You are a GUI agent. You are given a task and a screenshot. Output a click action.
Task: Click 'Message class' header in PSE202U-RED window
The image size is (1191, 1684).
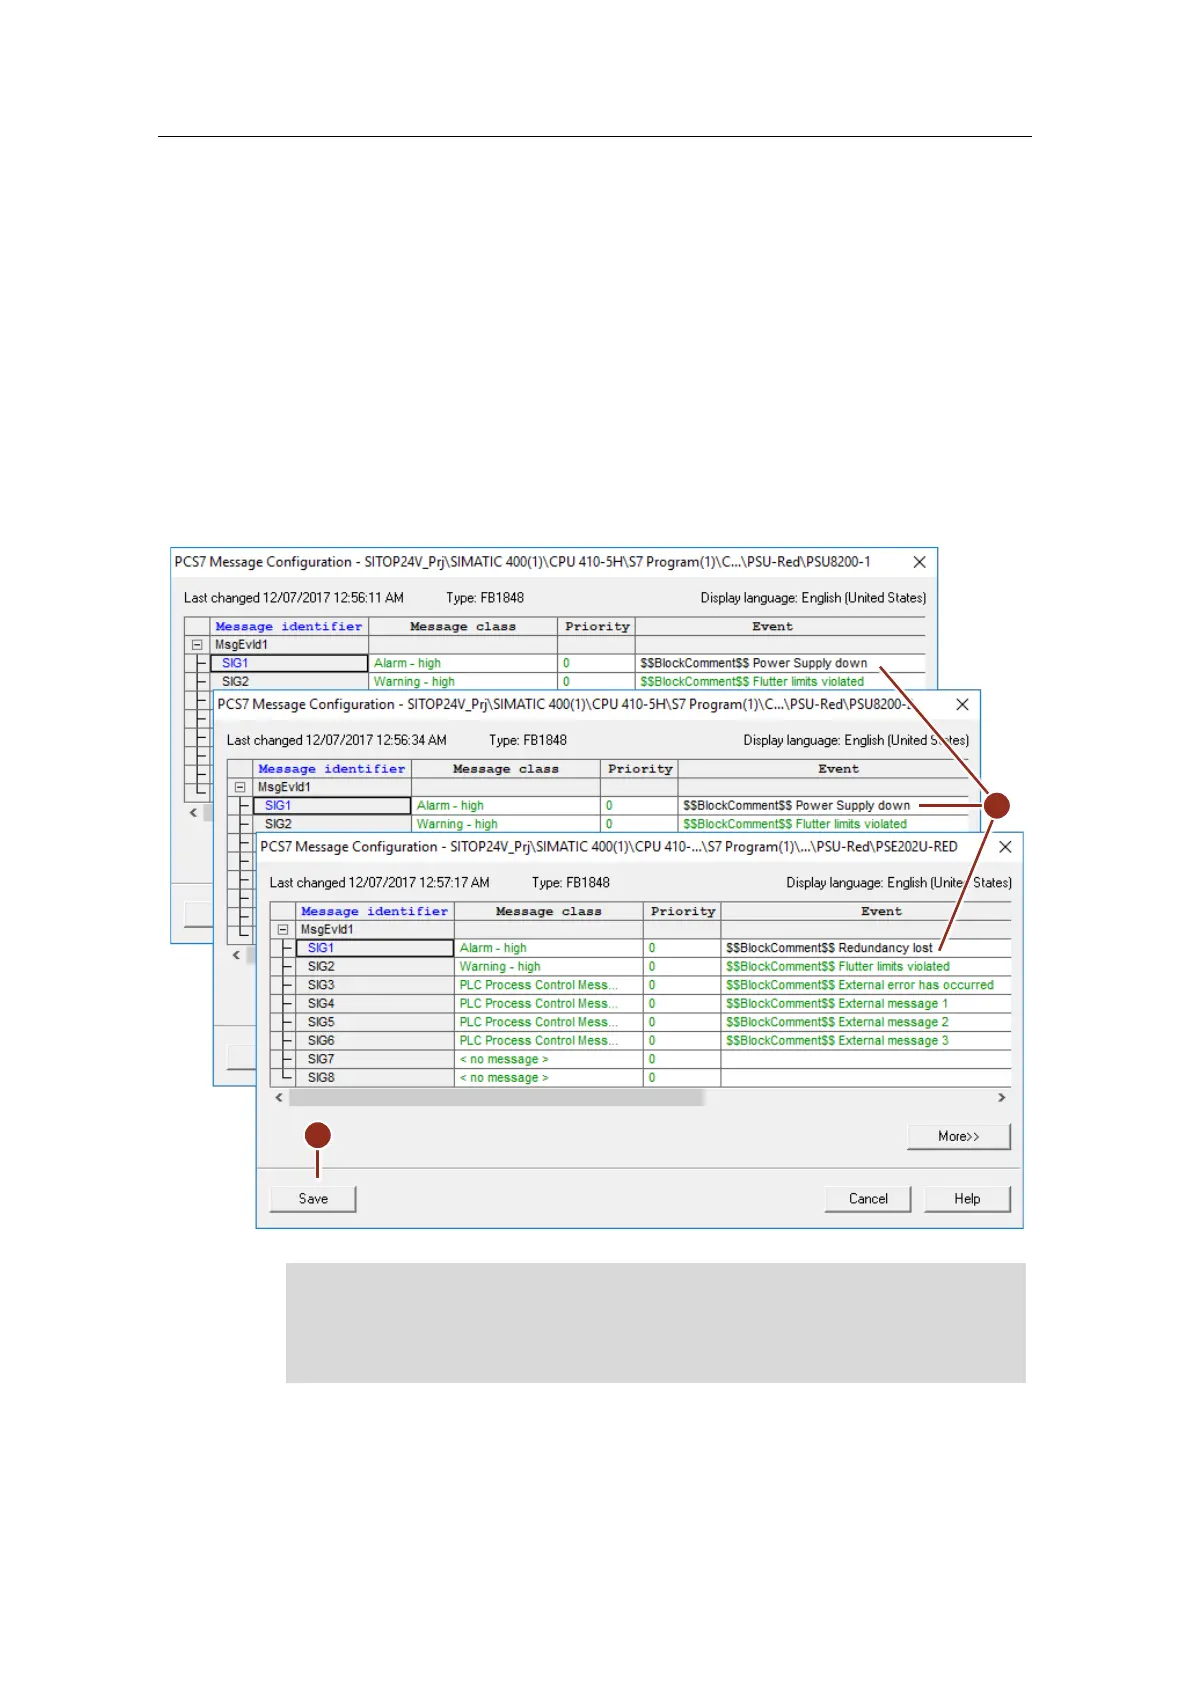[548, 911]
